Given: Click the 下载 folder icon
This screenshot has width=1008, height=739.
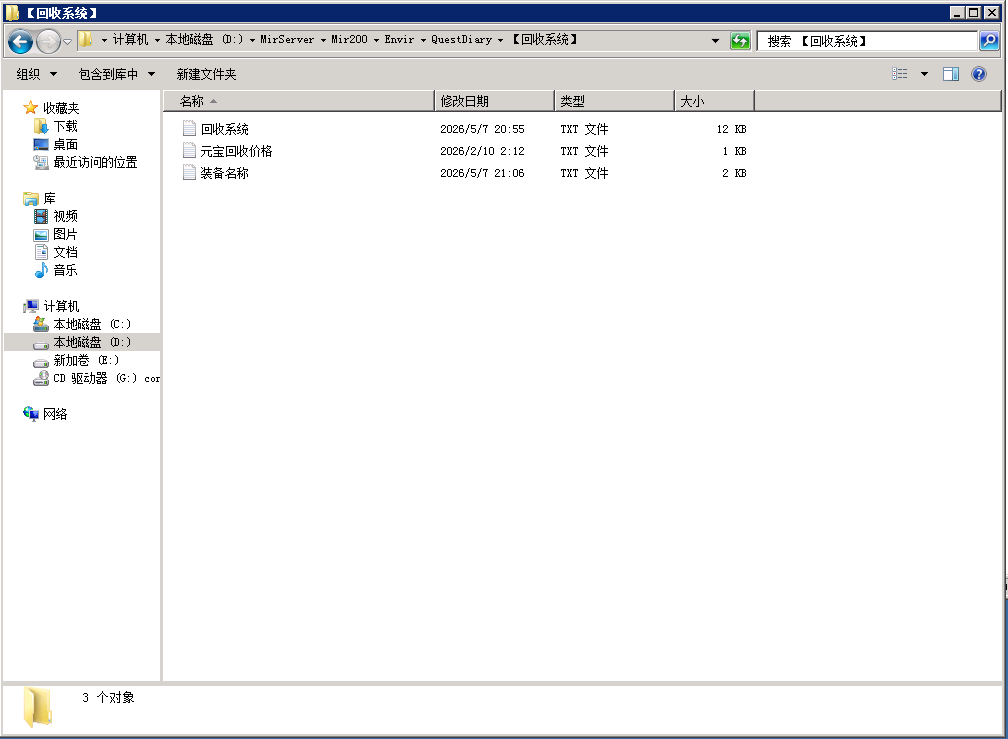Looking at the screenshot, I should click(x=40, y=126).
